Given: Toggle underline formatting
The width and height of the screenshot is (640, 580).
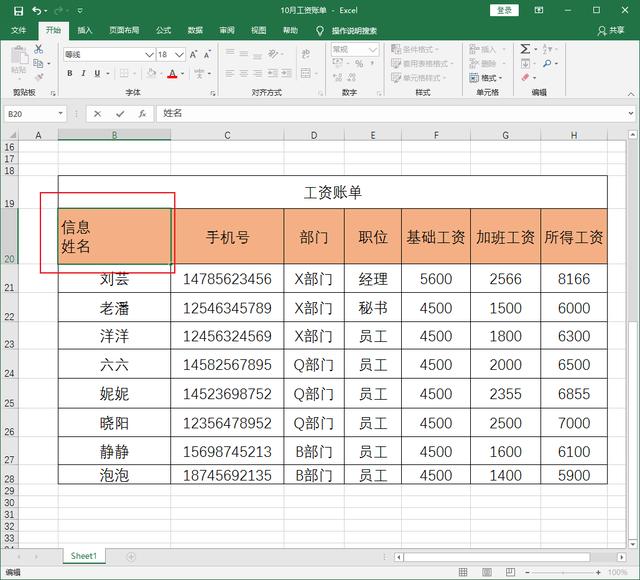Looking at the screenshot, I should 97,73.
